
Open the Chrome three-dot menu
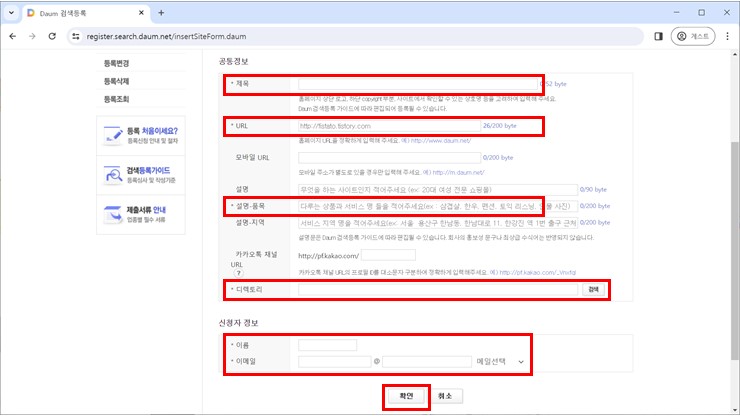pos(727,36)
